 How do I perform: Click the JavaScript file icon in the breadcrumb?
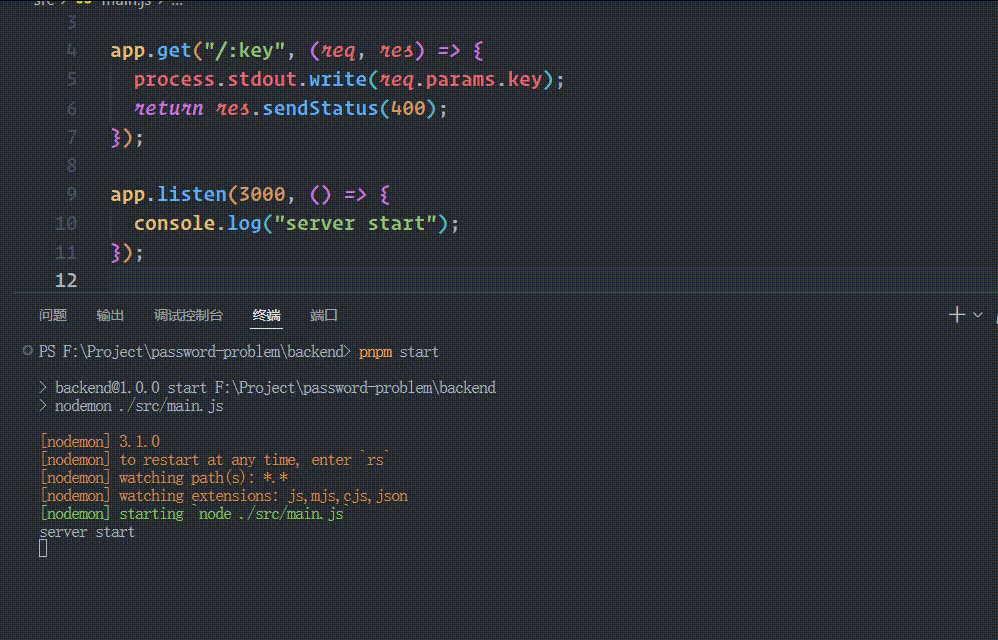(x=85, y=4)
